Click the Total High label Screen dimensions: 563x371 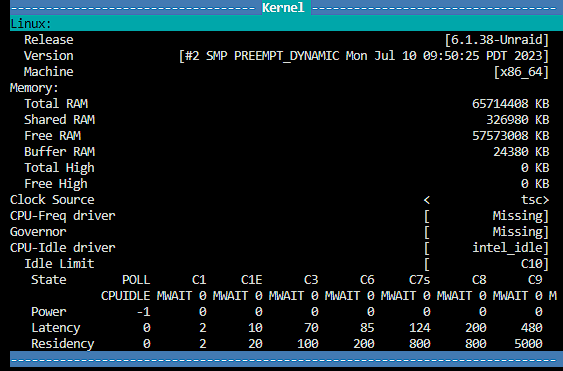(x=60, y=168)
